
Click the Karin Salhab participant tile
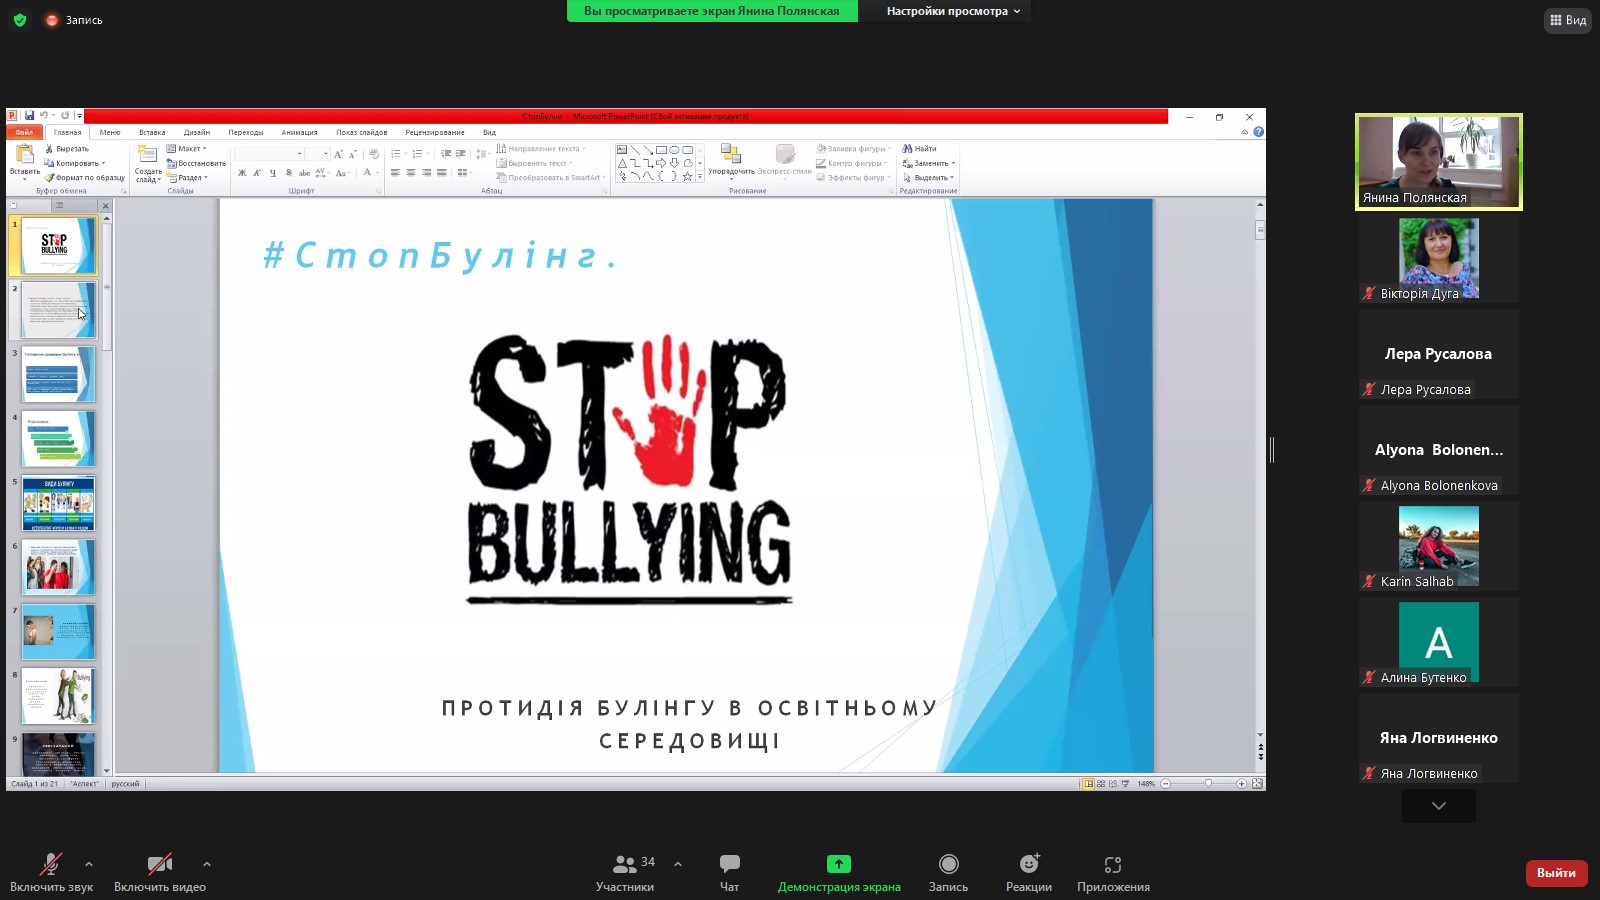pyautogui.click(x=1438, y=546)
